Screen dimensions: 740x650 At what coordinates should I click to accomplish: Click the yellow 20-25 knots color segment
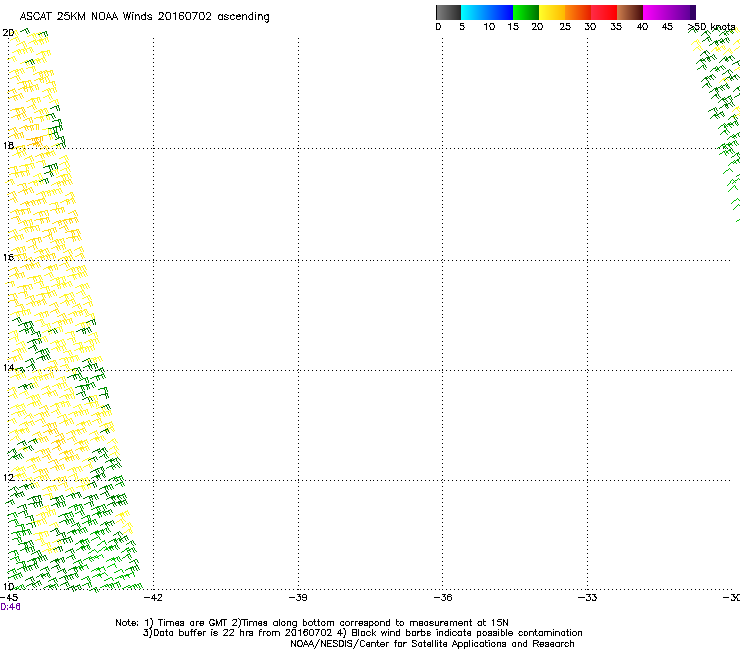click(x=552, y=12)
